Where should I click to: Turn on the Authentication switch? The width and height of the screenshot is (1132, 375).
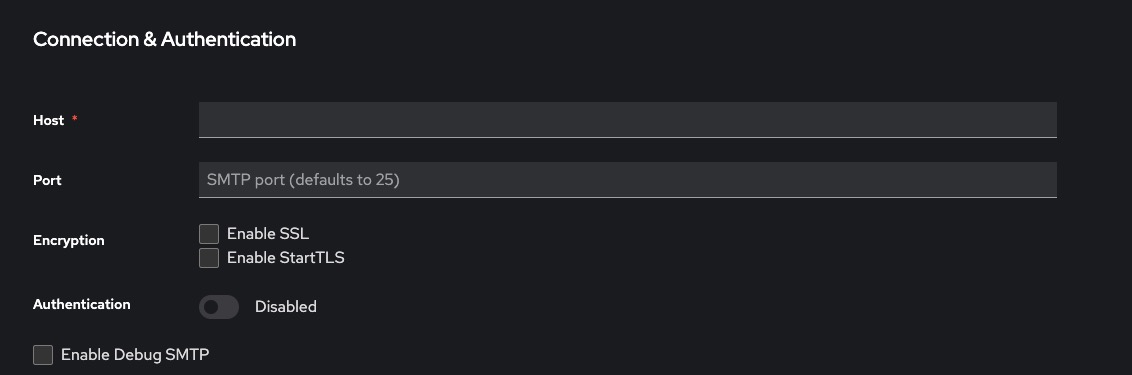tap(219, 307)
